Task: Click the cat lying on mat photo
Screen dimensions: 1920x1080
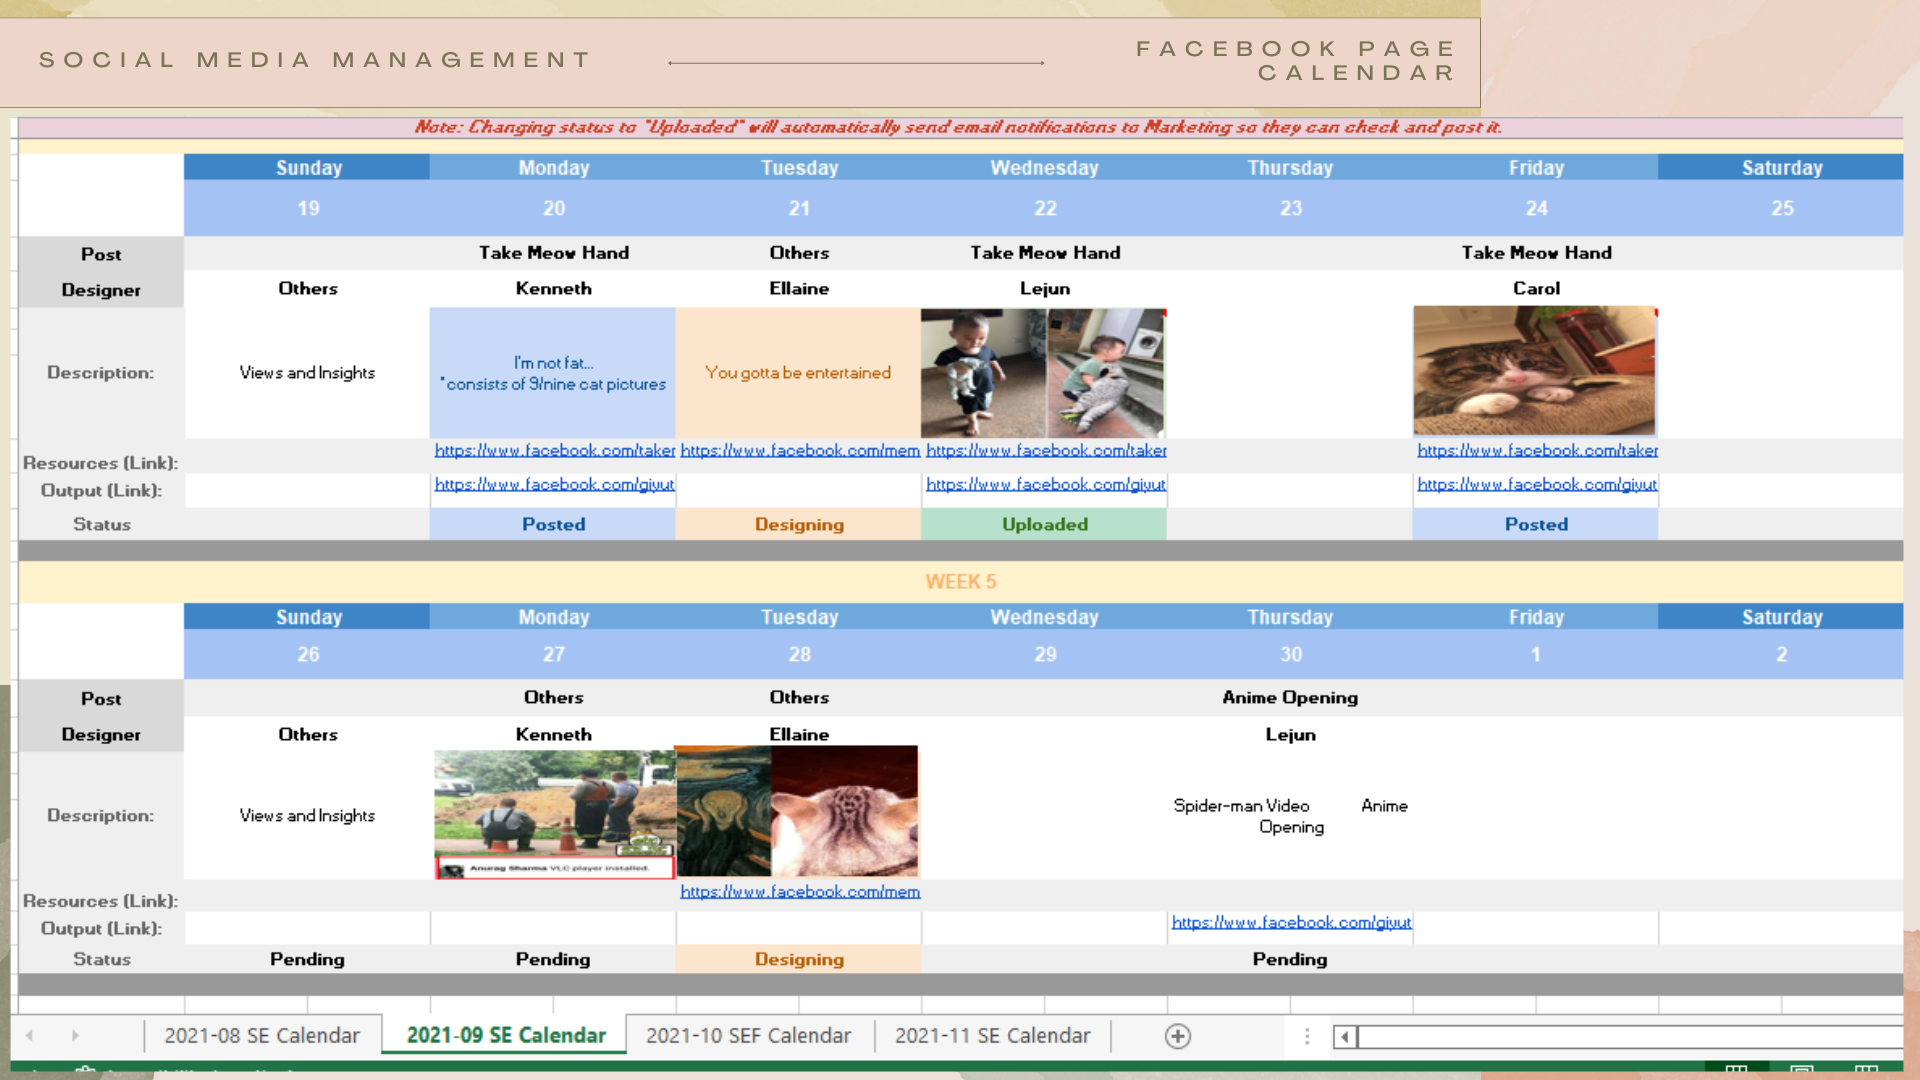Action: [1535, 371]
